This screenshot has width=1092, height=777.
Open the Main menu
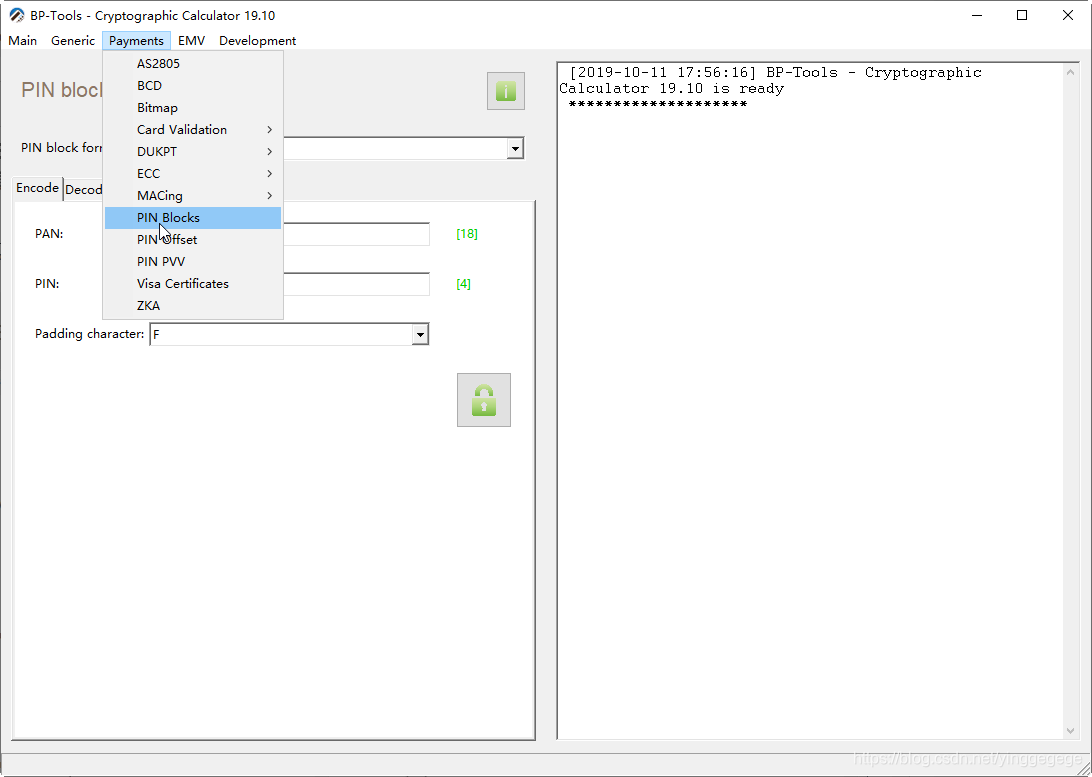point(22,40)
